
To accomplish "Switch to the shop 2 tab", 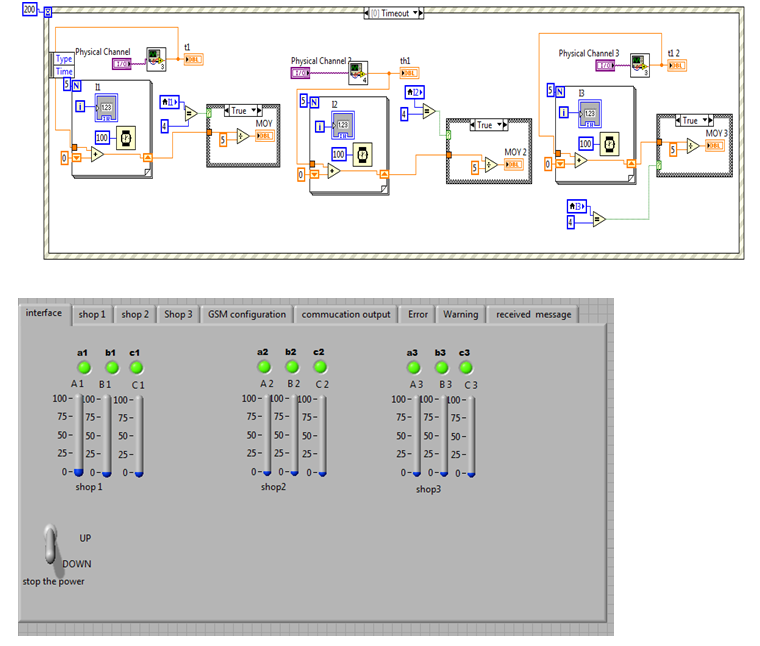I will (x=135, y=314).
